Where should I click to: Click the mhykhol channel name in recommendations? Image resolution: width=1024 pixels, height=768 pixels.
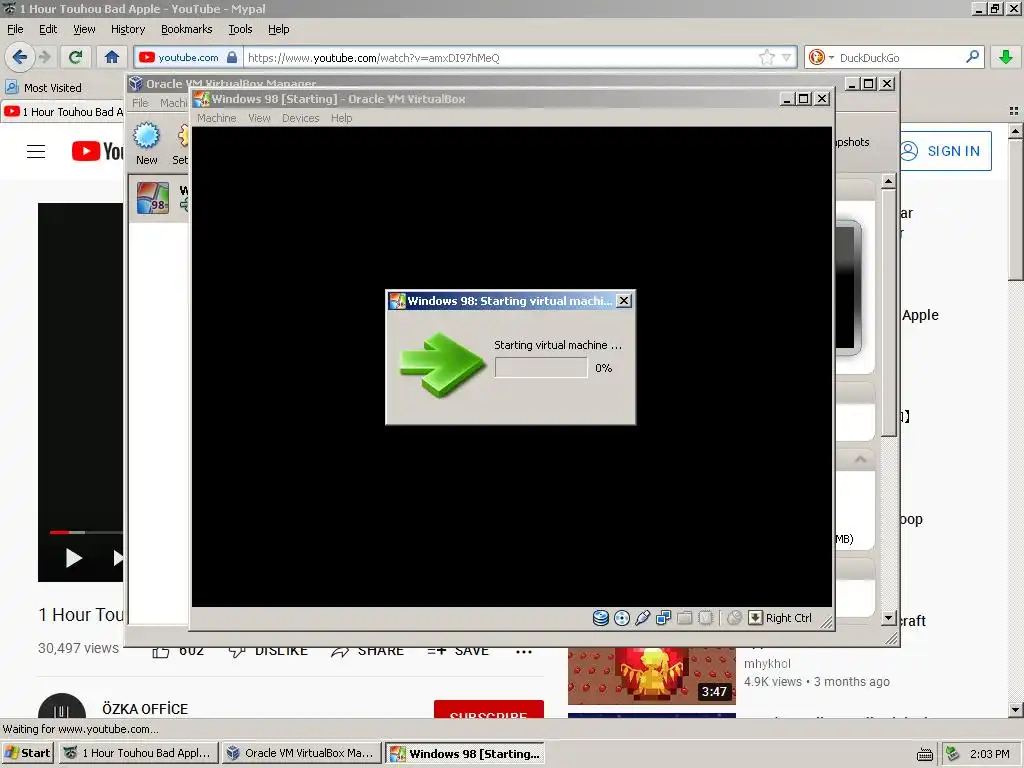(x=767, y=664)
